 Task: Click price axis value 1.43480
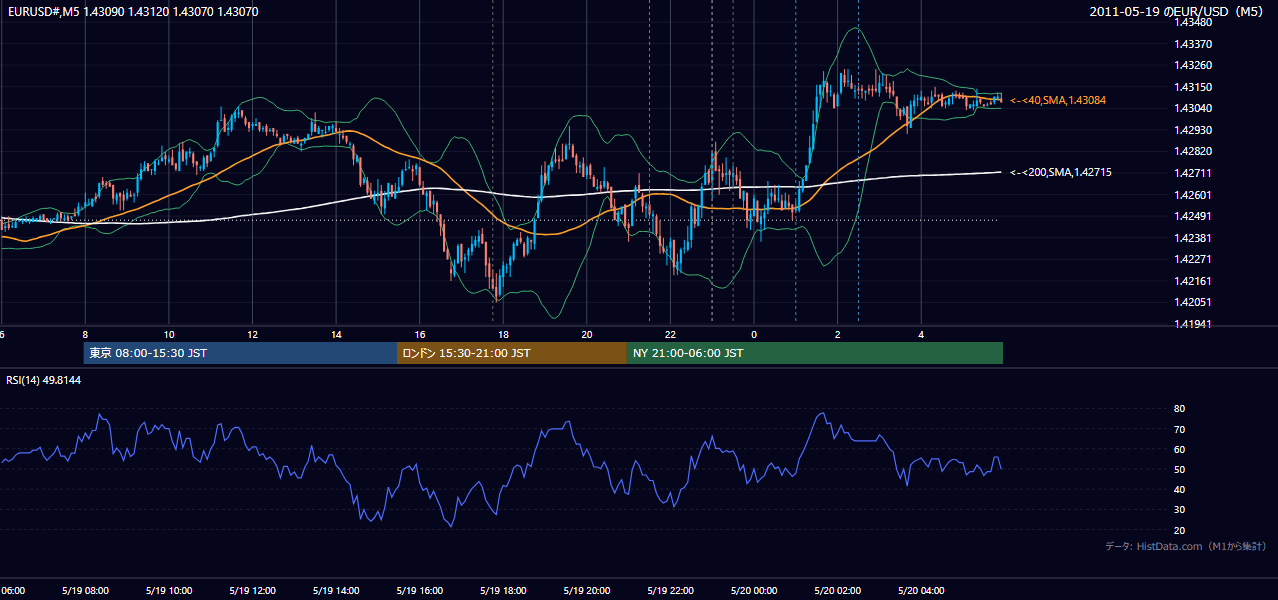tap(1192, 22)
